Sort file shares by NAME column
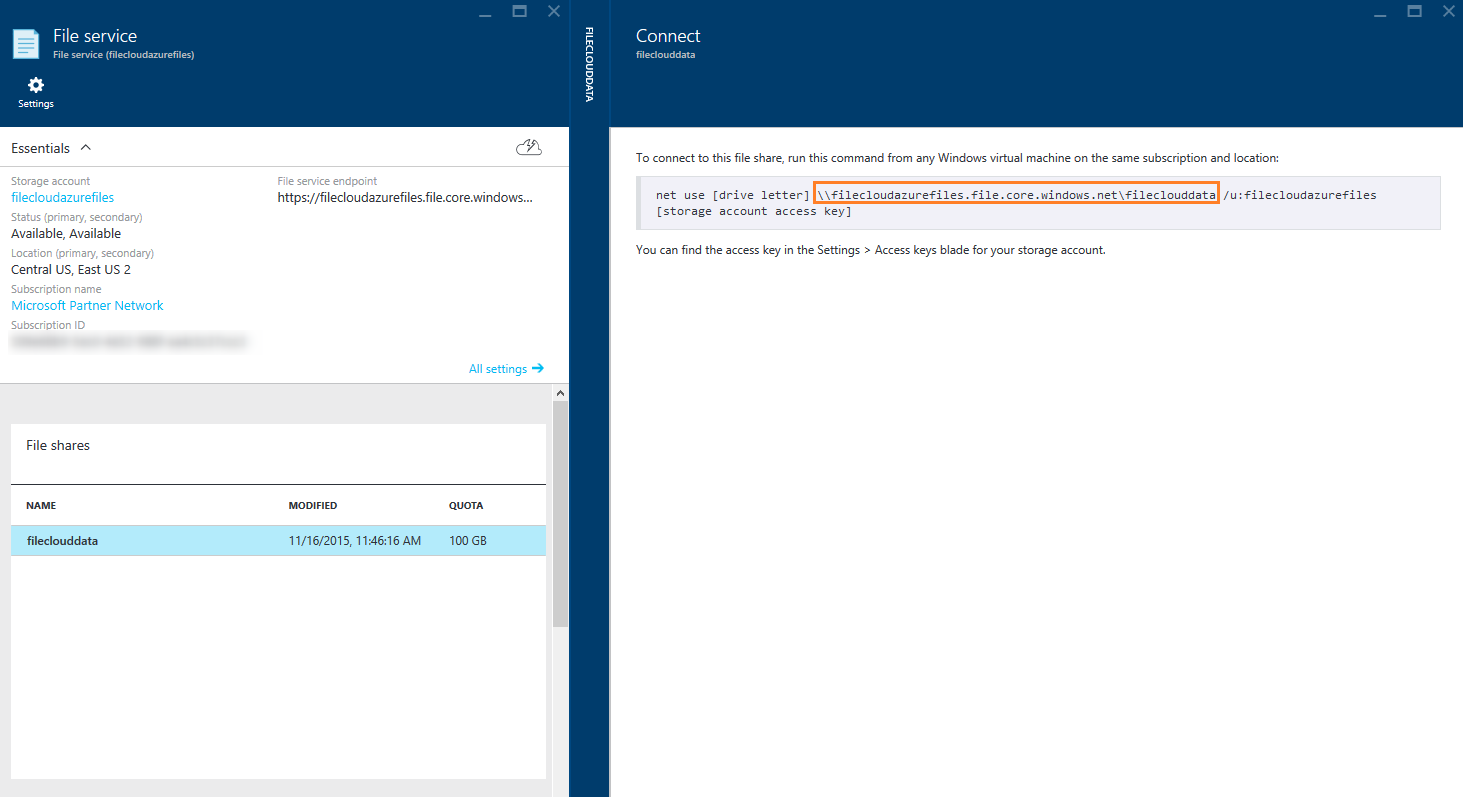Screen dimensions: 1463x797 [41, 506]
